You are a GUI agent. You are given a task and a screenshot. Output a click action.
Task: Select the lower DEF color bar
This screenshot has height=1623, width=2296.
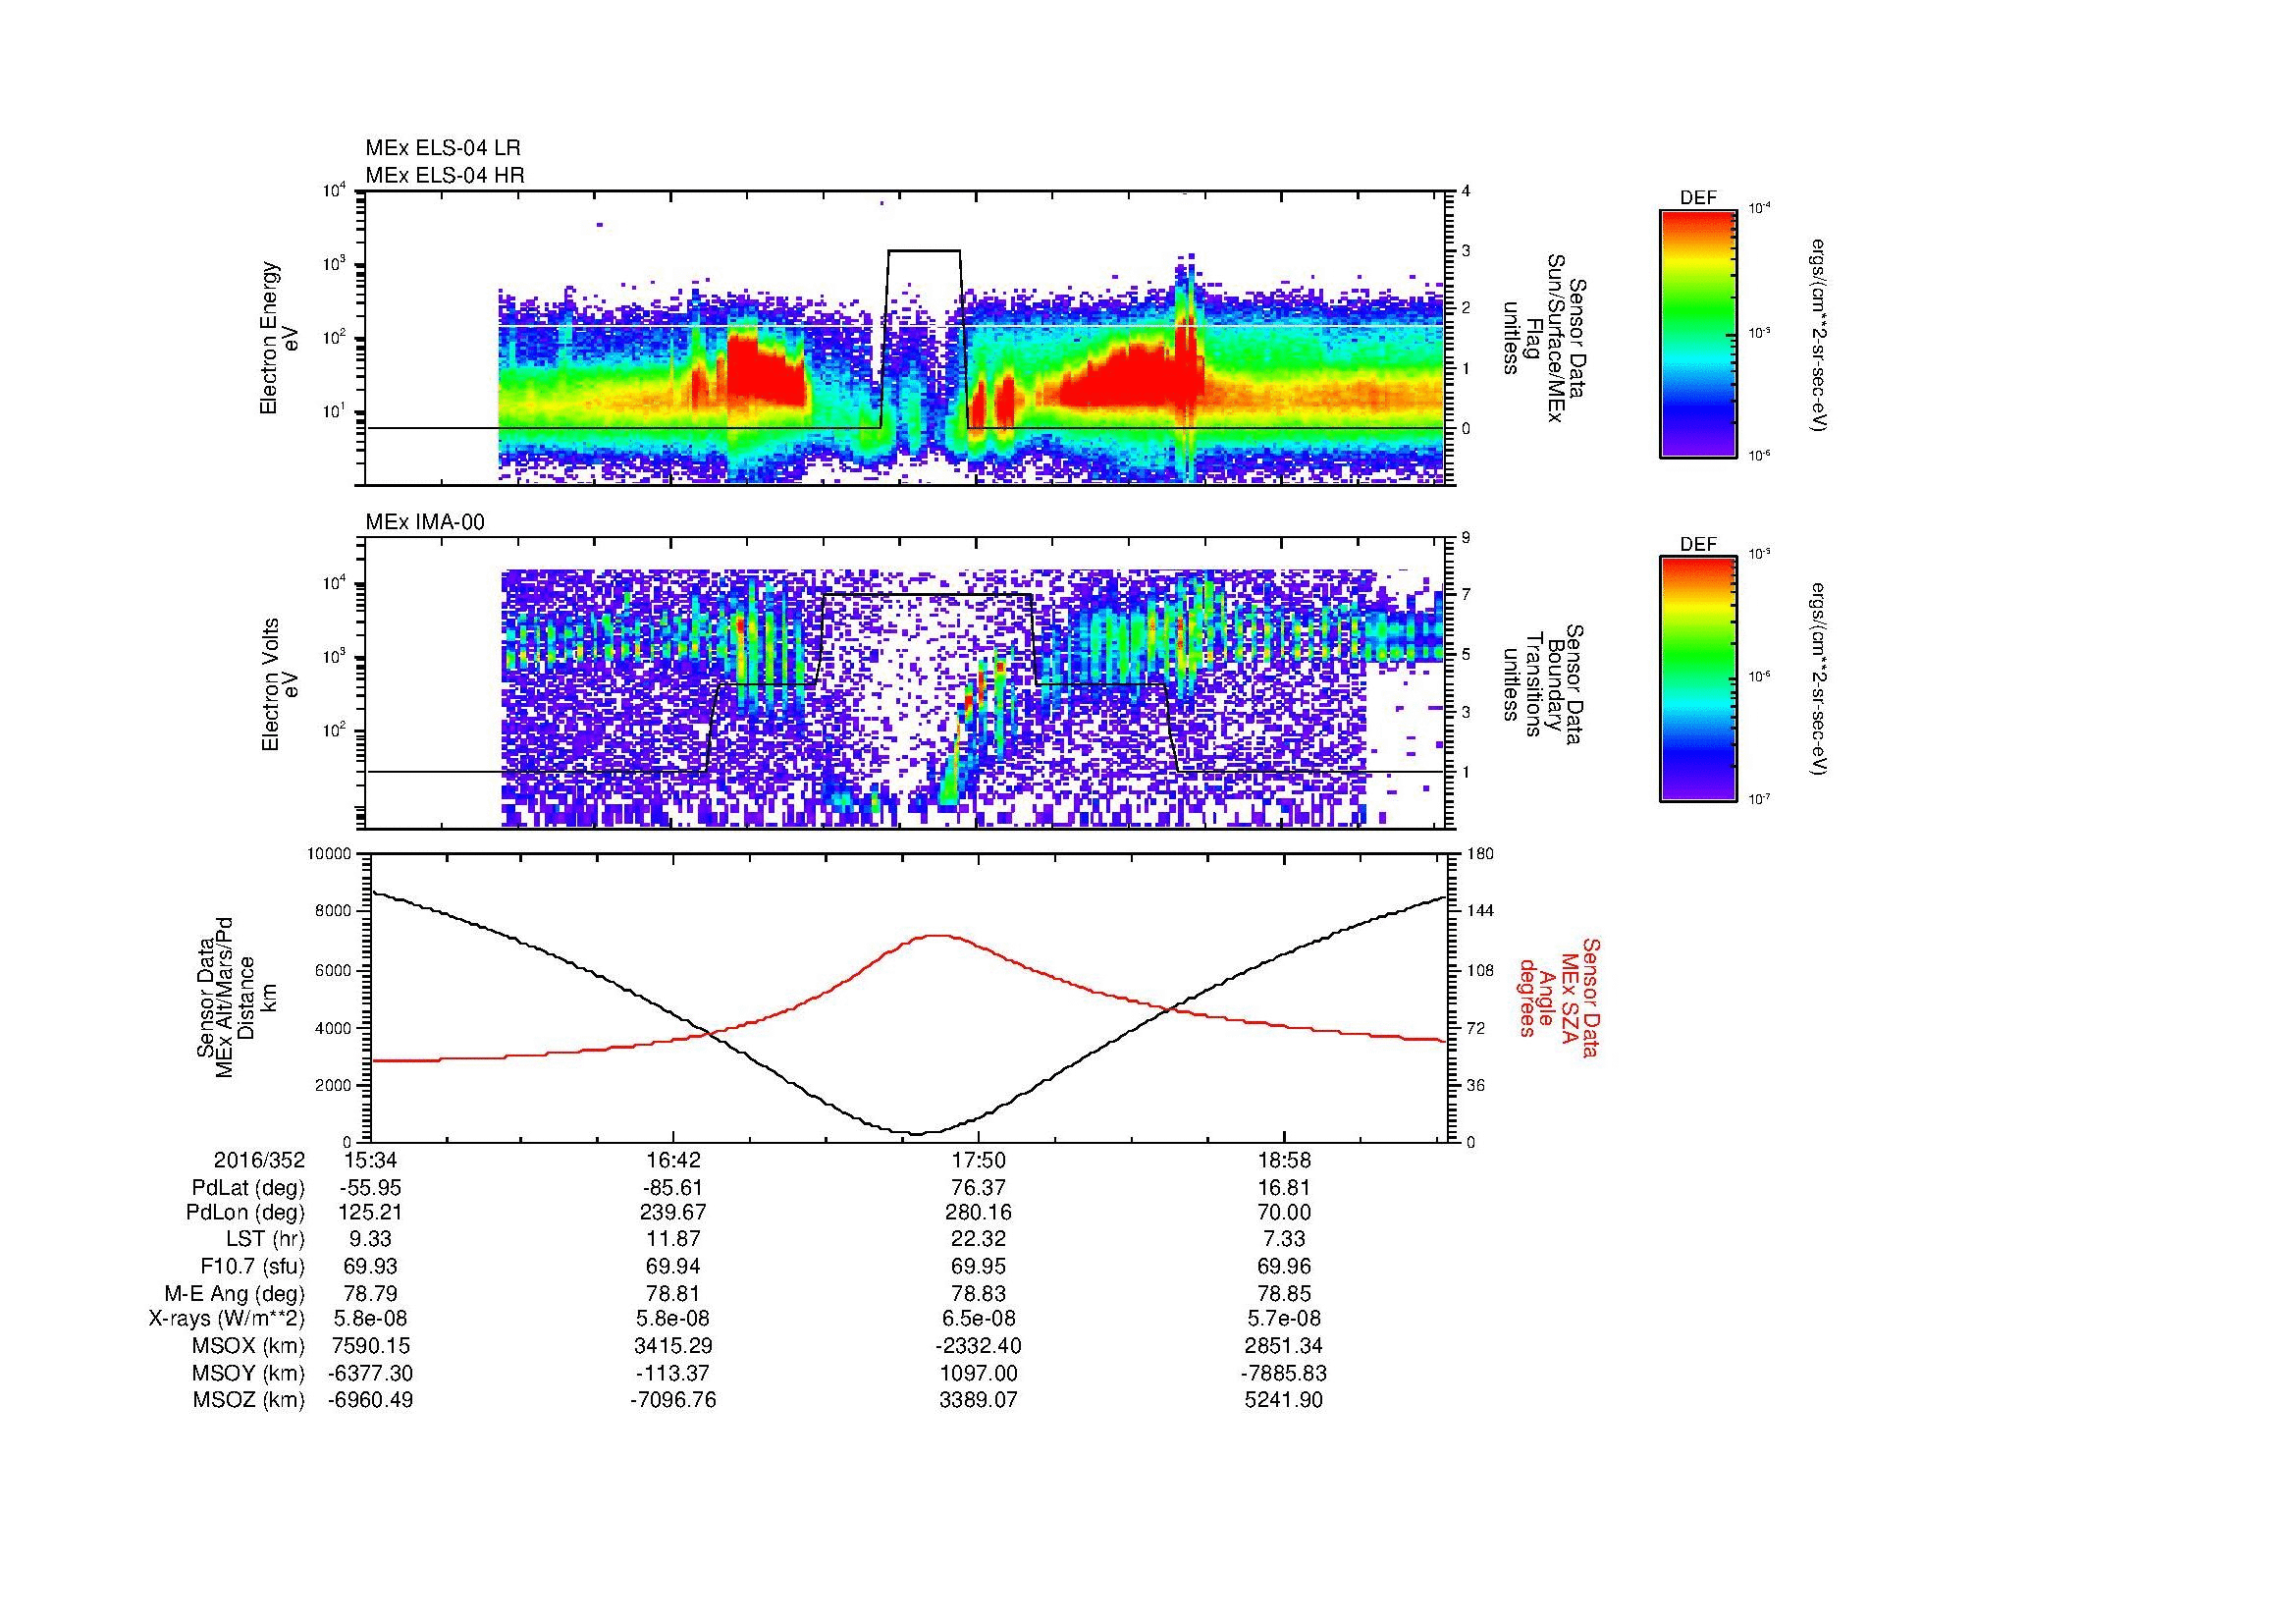(x=1698, y=679)
